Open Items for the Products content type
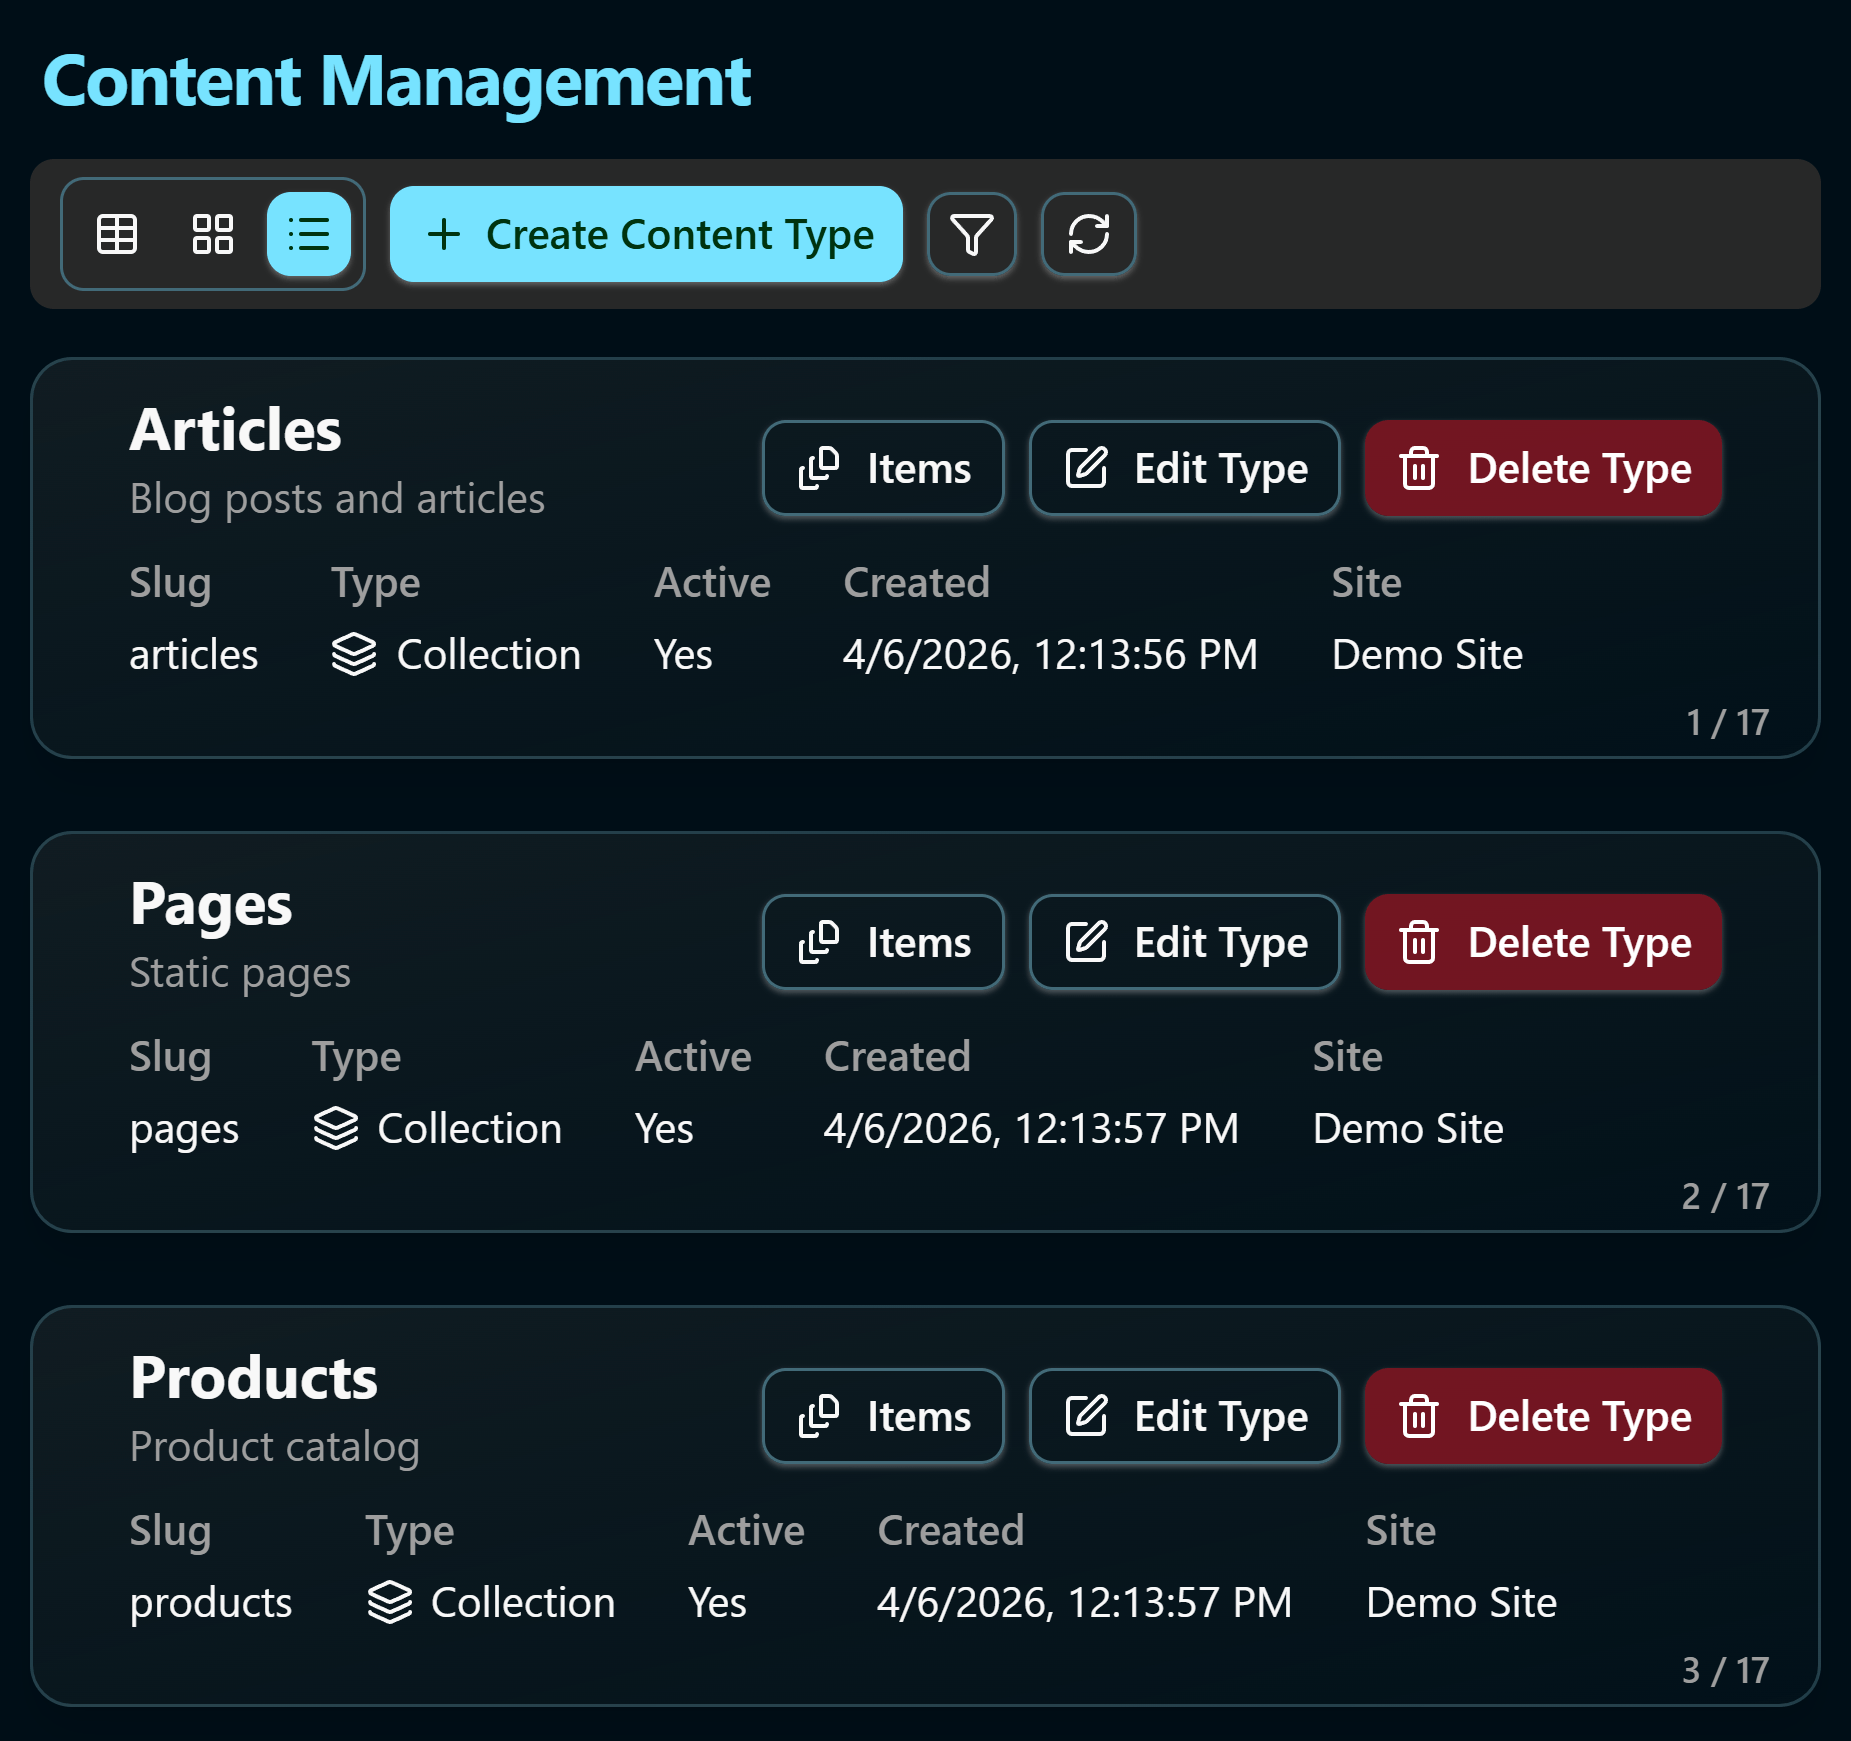 tap(883, 1416)
